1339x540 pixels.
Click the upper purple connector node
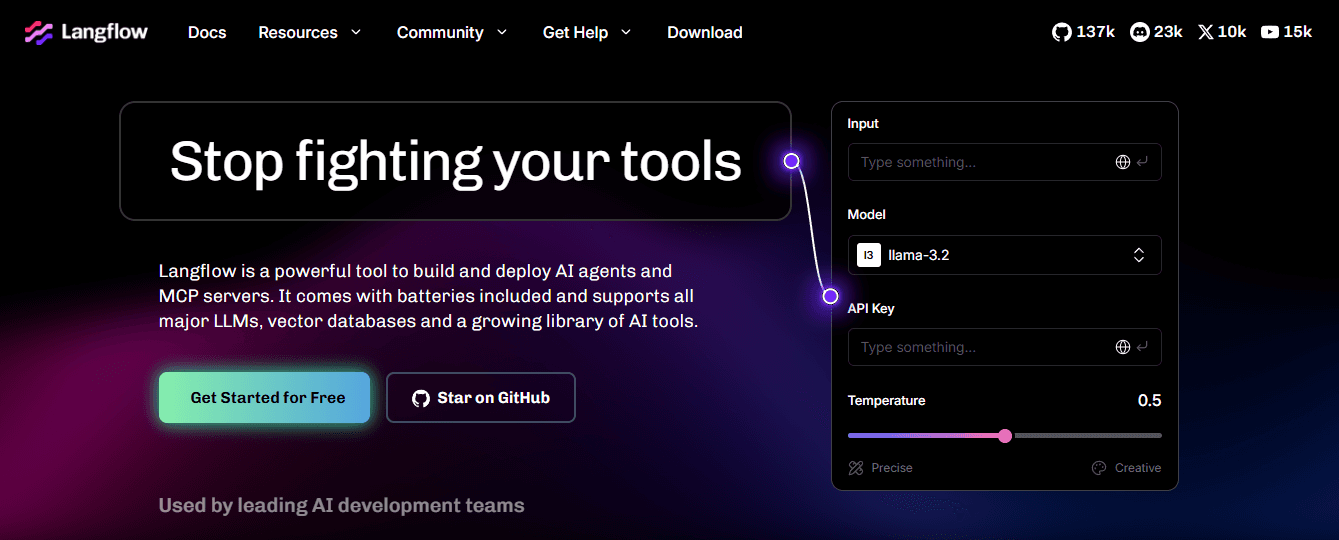[791, 161]
